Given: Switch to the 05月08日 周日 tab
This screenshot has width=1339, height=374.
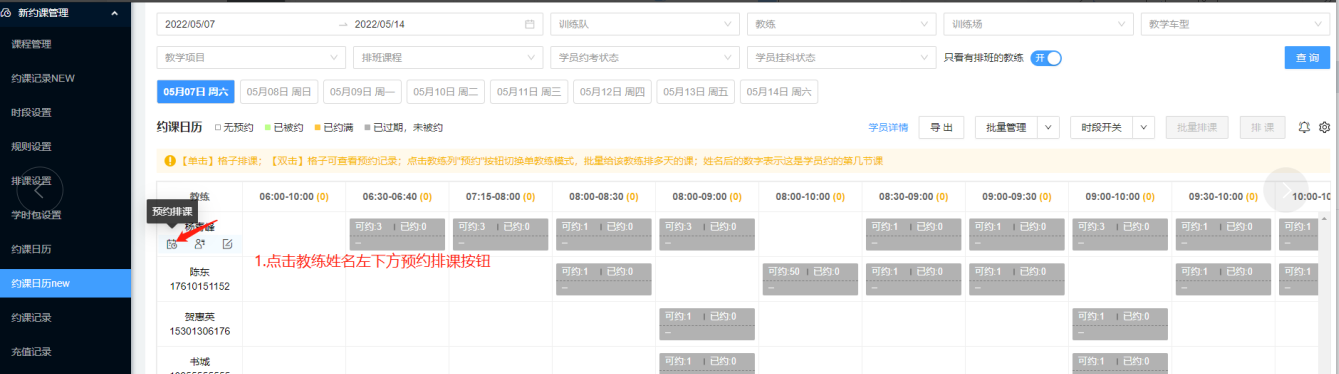Looking at the screenshot, I should pos(279,92).
